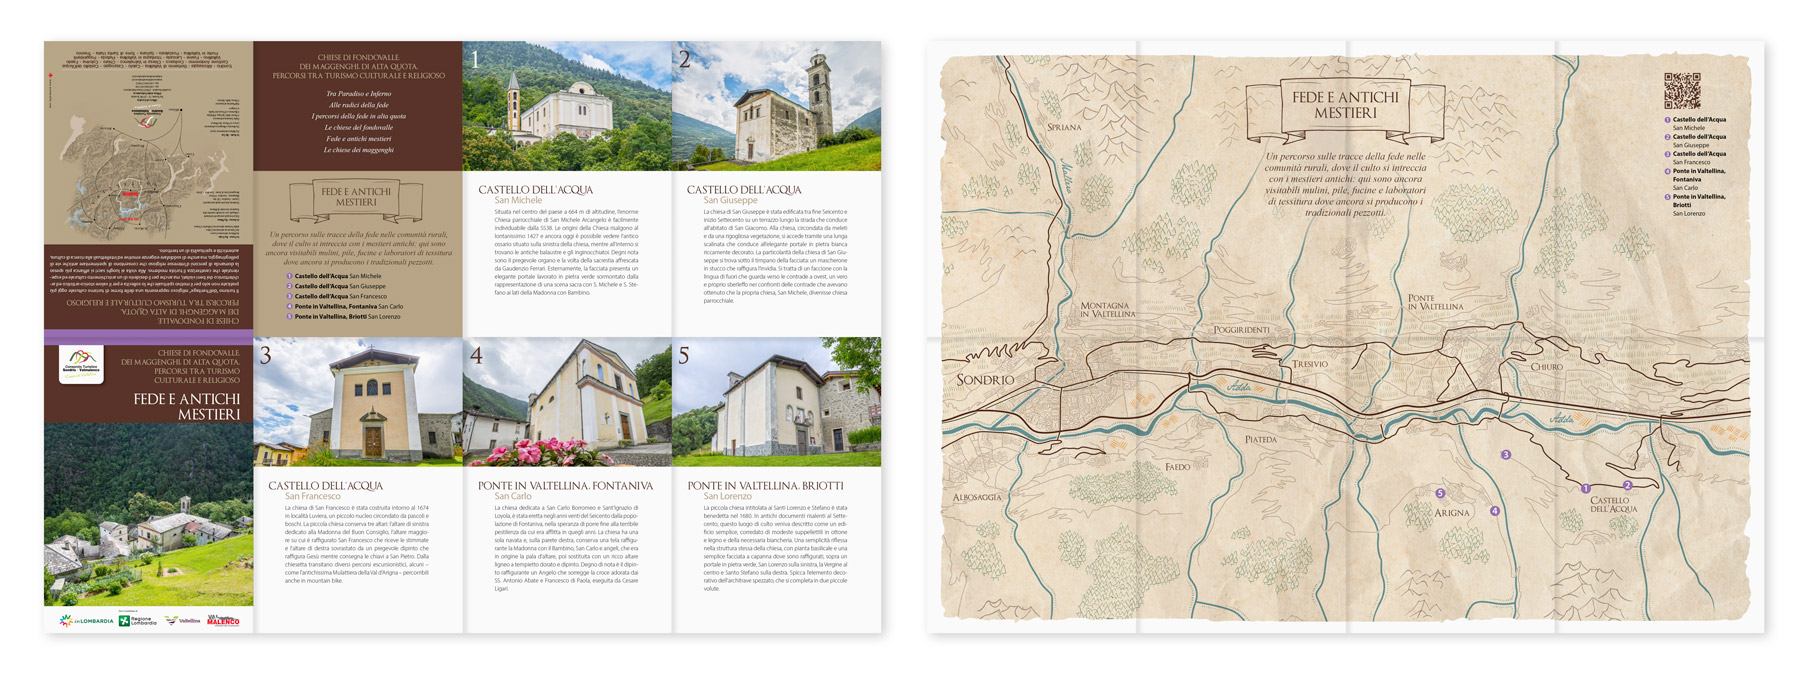
Task: Click the 'Tresivio' label on the map
Action: (x=1309, y=364)
